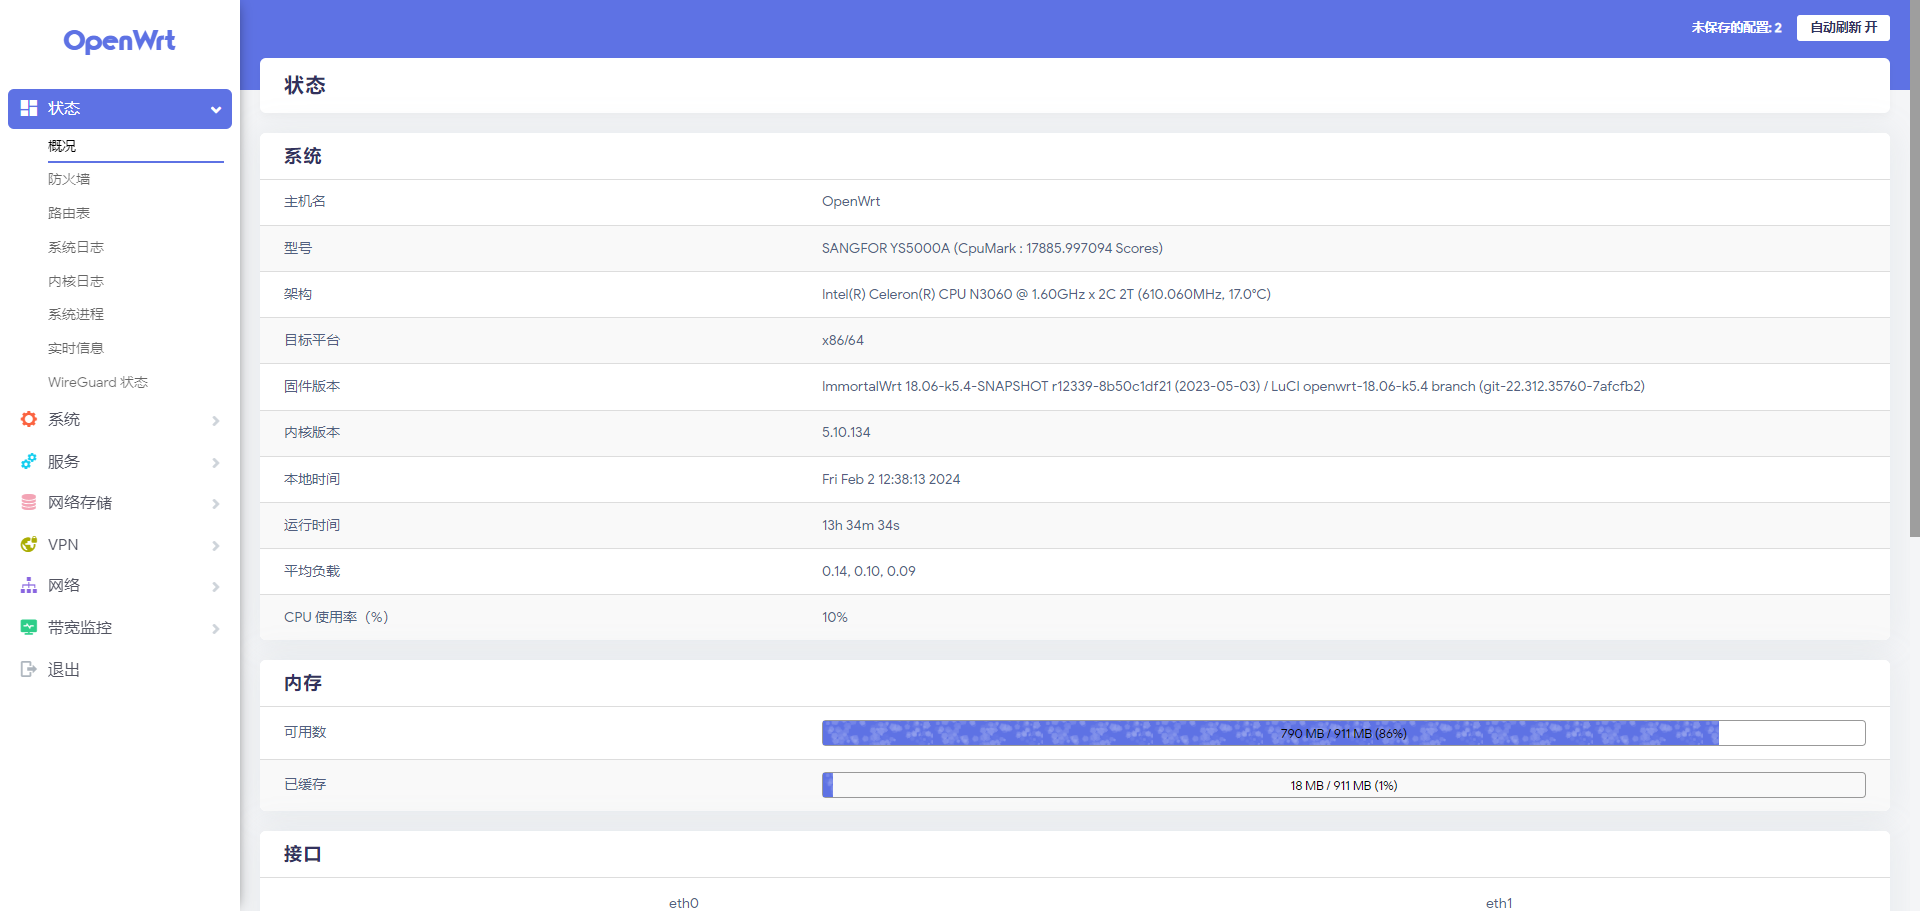This screenshot has height=911, width=1920.
Task: Click the Services cogs icon
Action: point(29,462)
